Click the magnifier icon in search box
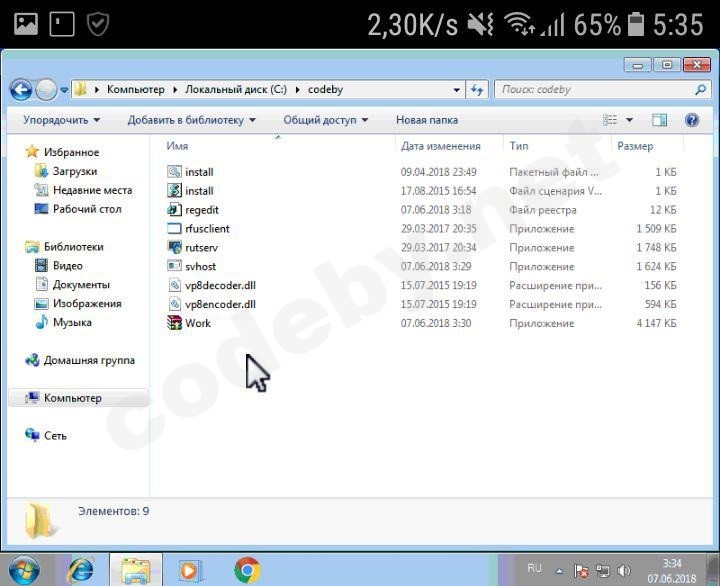 [x=700, y=90]
